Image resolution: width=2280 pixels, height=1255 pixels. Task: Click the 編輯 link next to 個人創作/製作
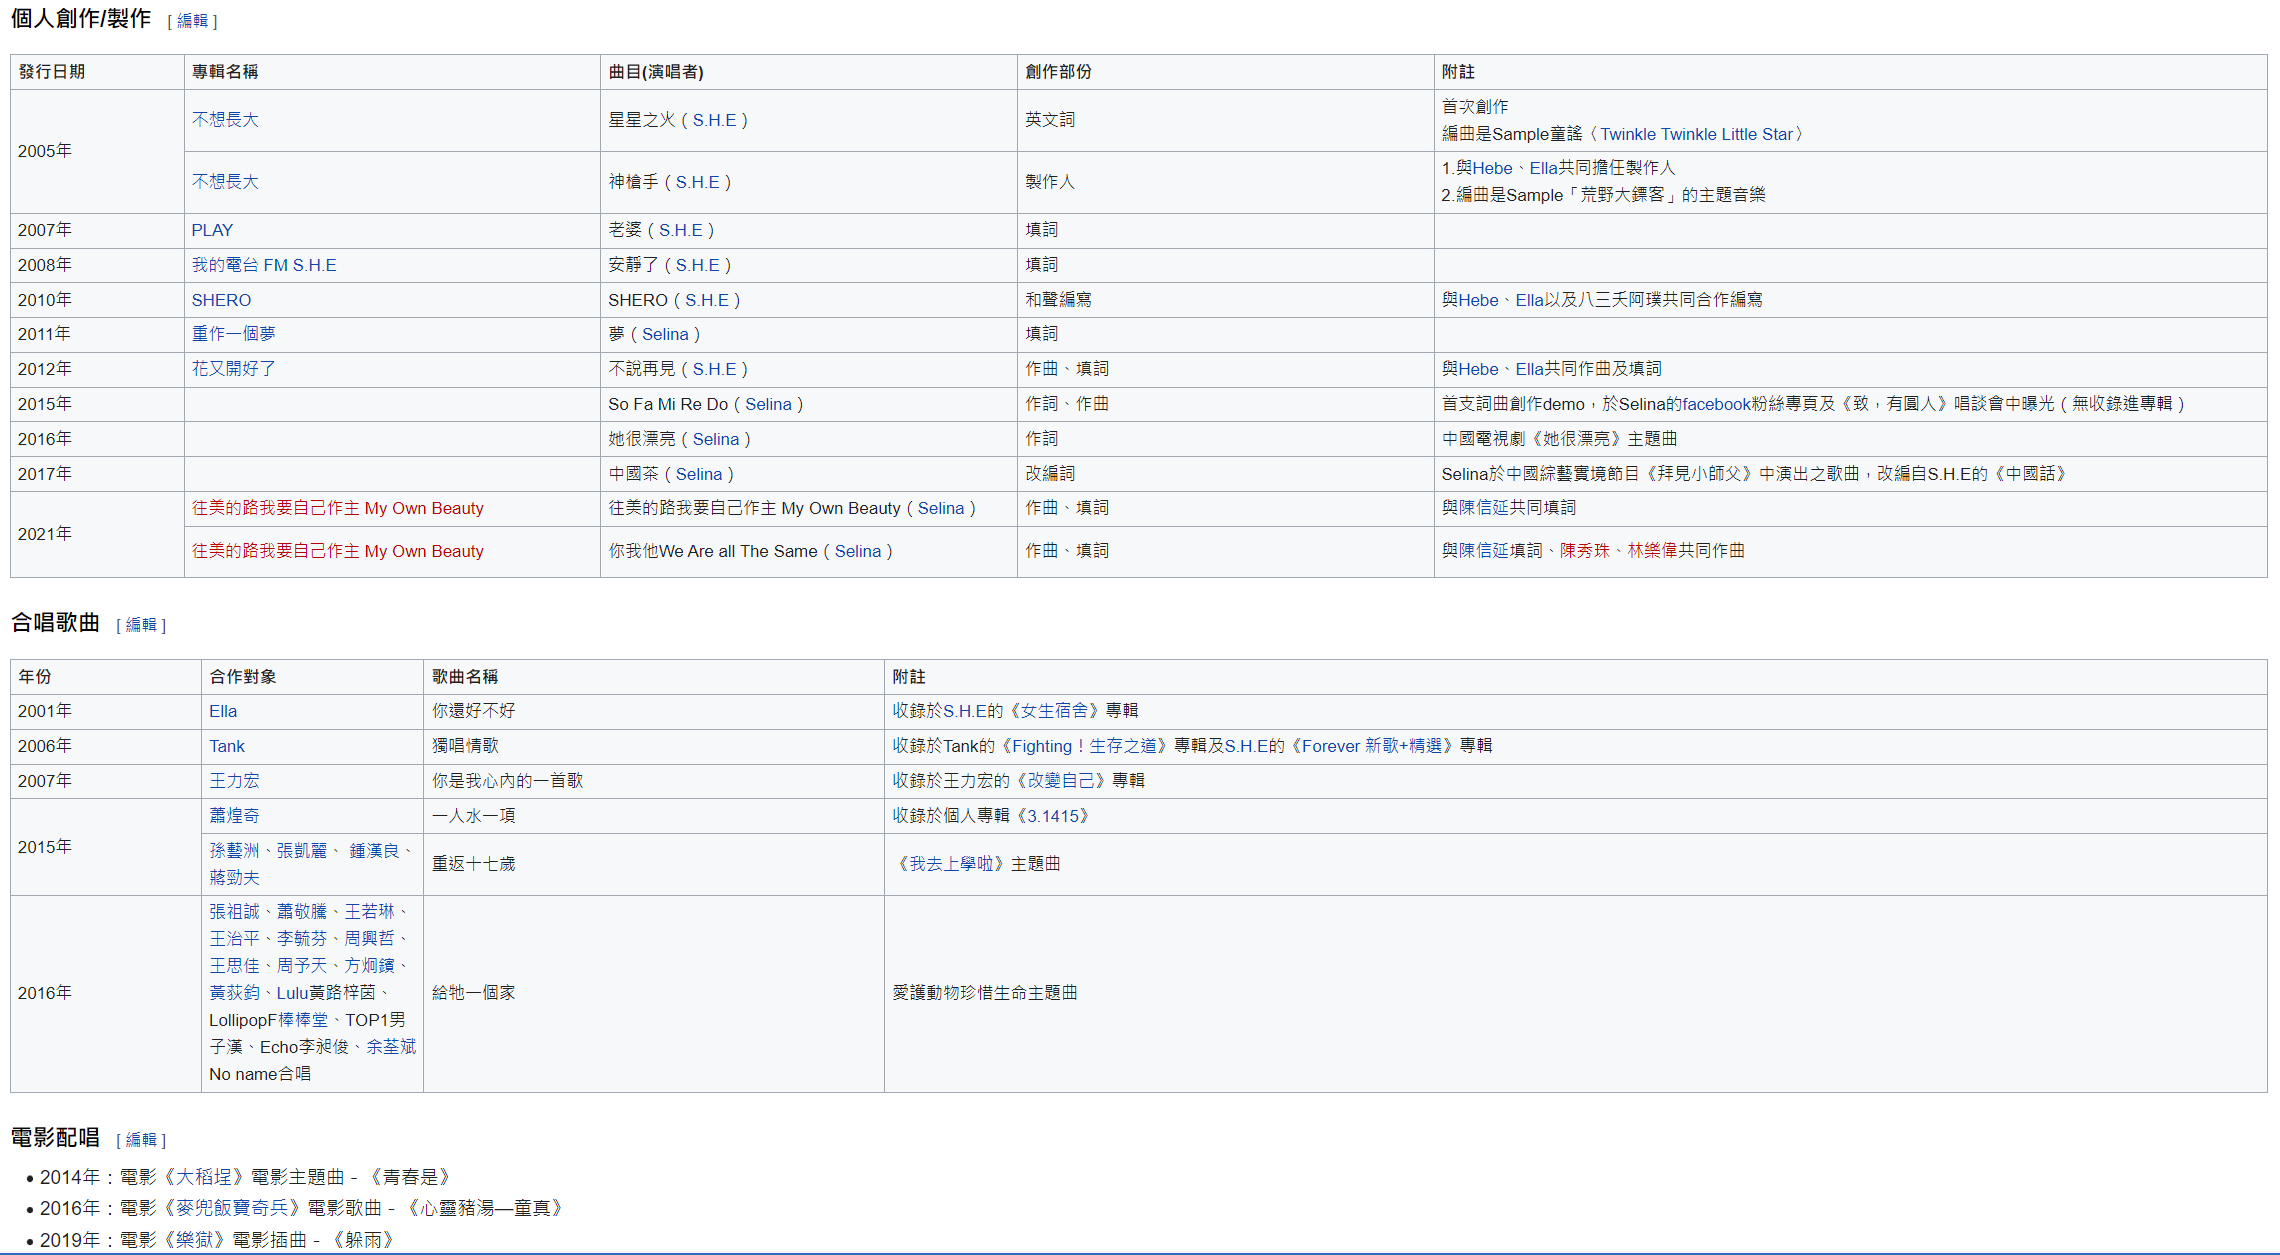[x=192, y=21]
